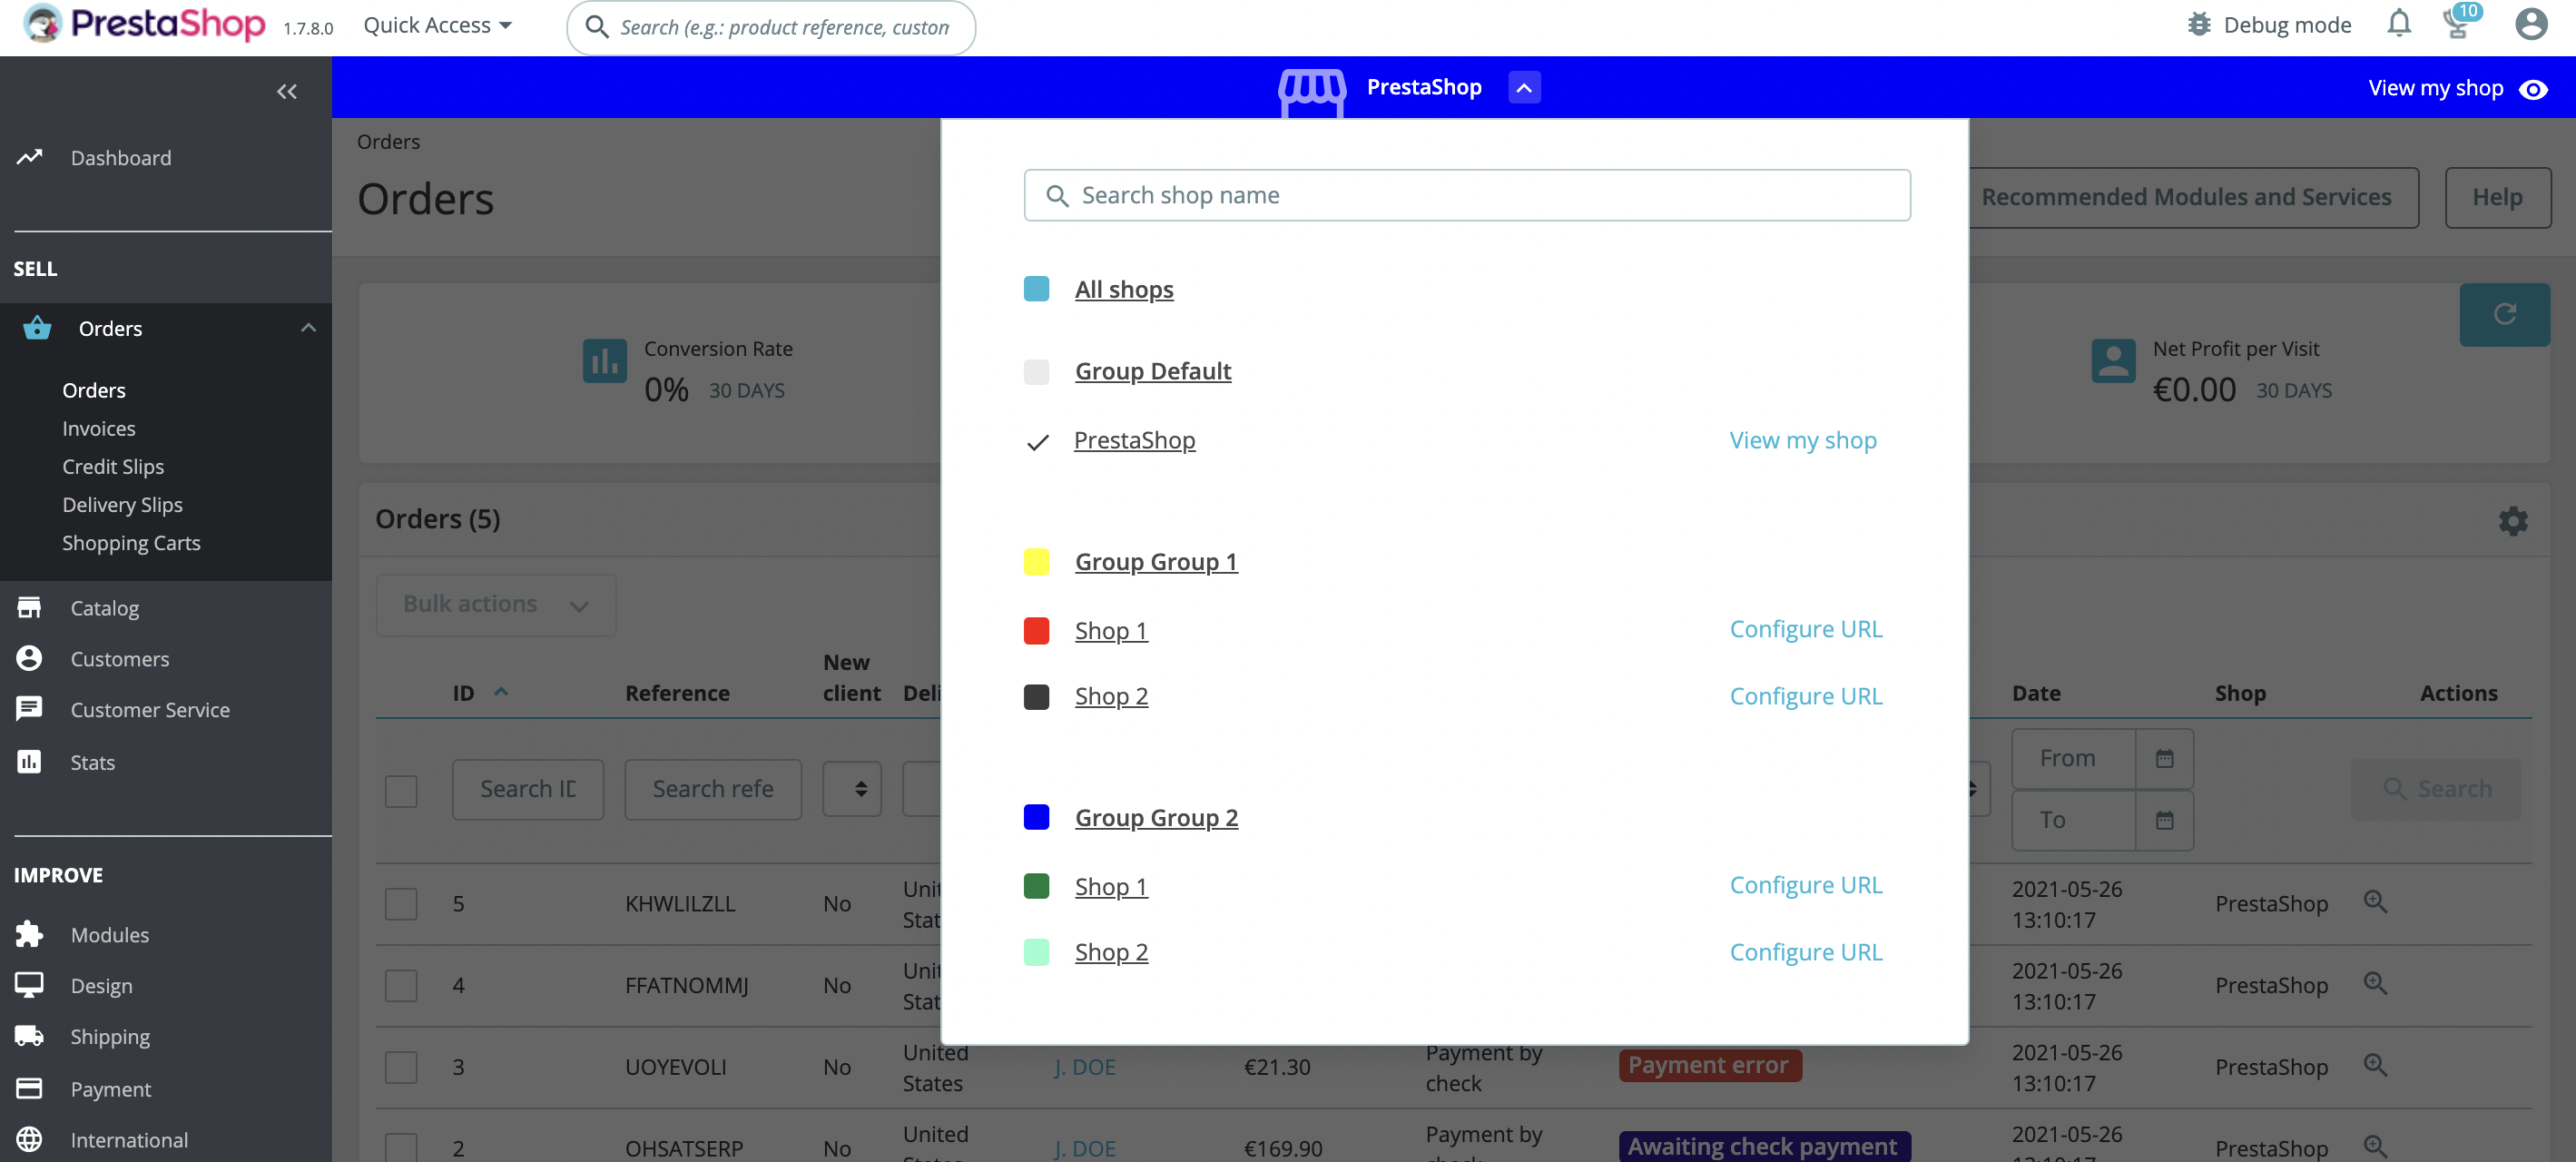
Task: Toggle All shops selection
Action: click(1124, 288)
